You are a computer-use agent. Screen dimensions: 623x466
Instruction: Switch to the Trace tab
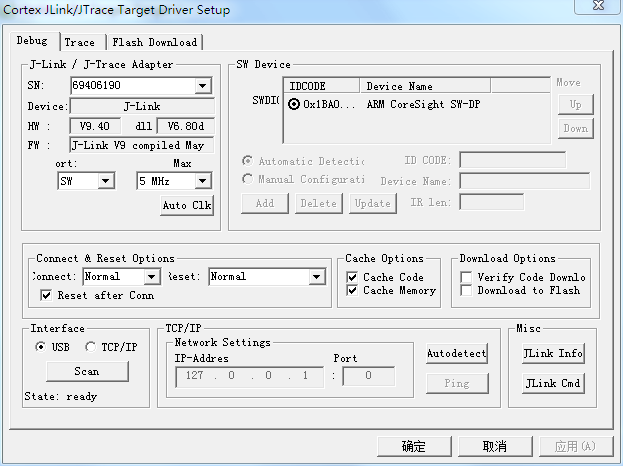point(82,43)
